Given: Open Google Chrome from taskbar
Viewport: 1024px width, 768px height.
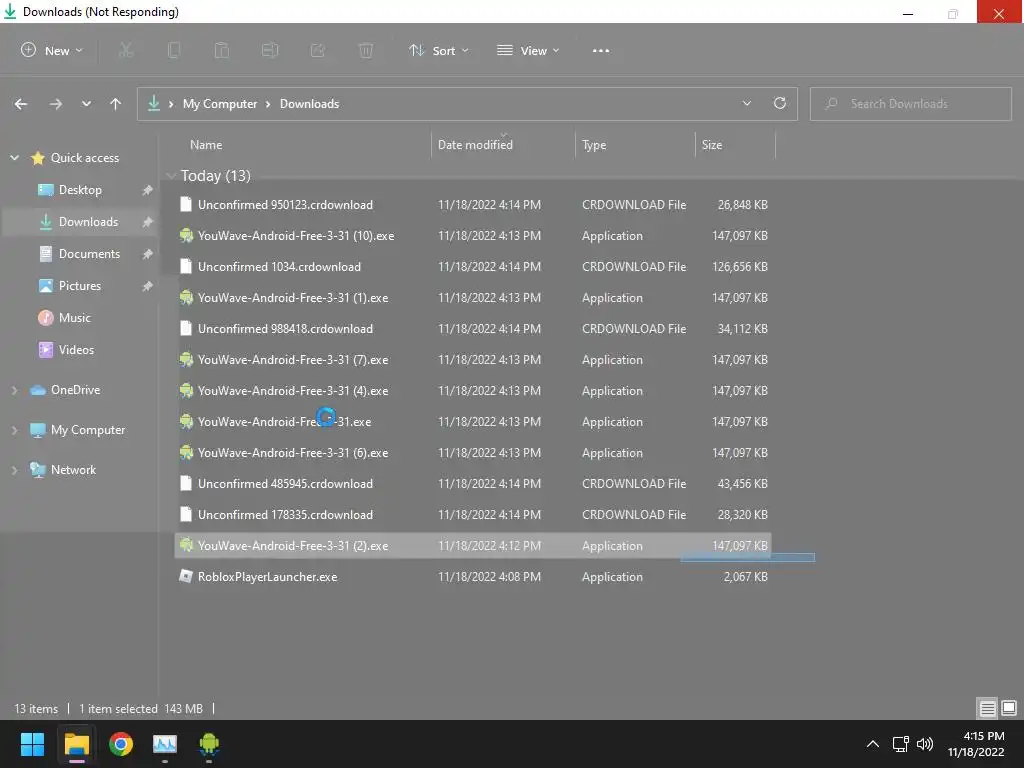Looking at the screenshot, I should click(x=121, y=744).
